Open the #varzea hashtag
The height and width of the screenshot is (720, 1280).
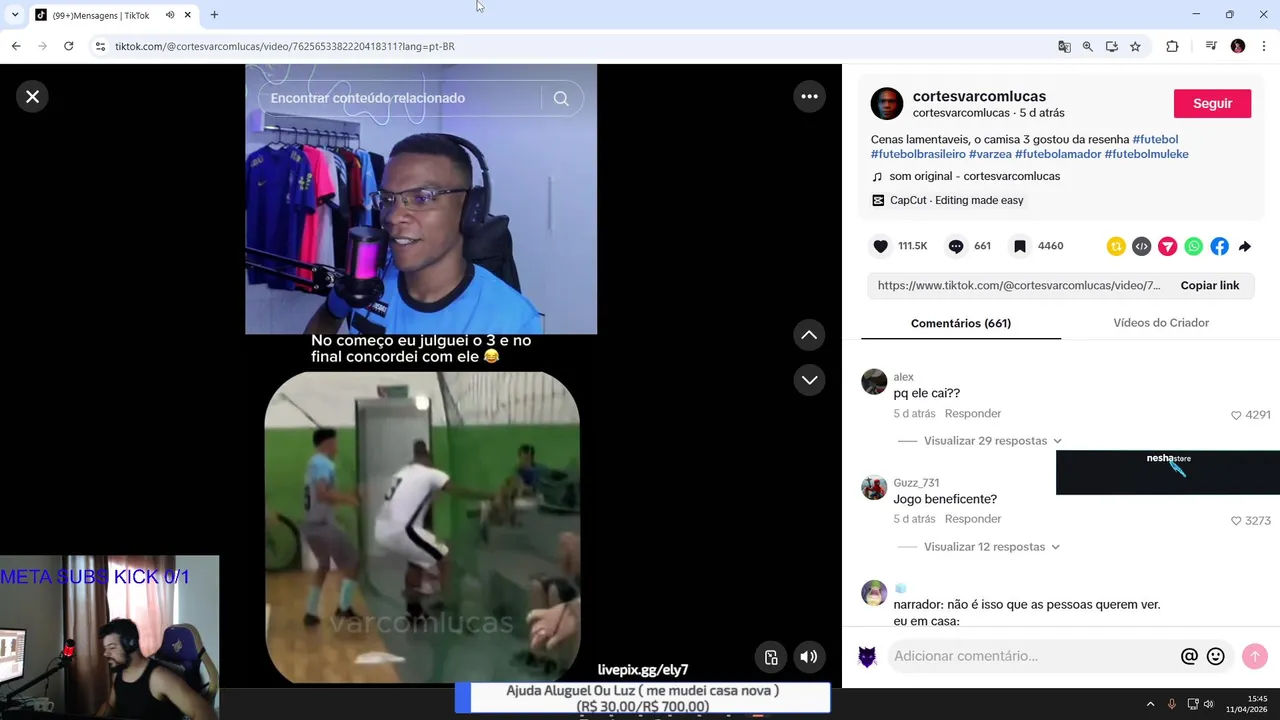coord(990,154)
